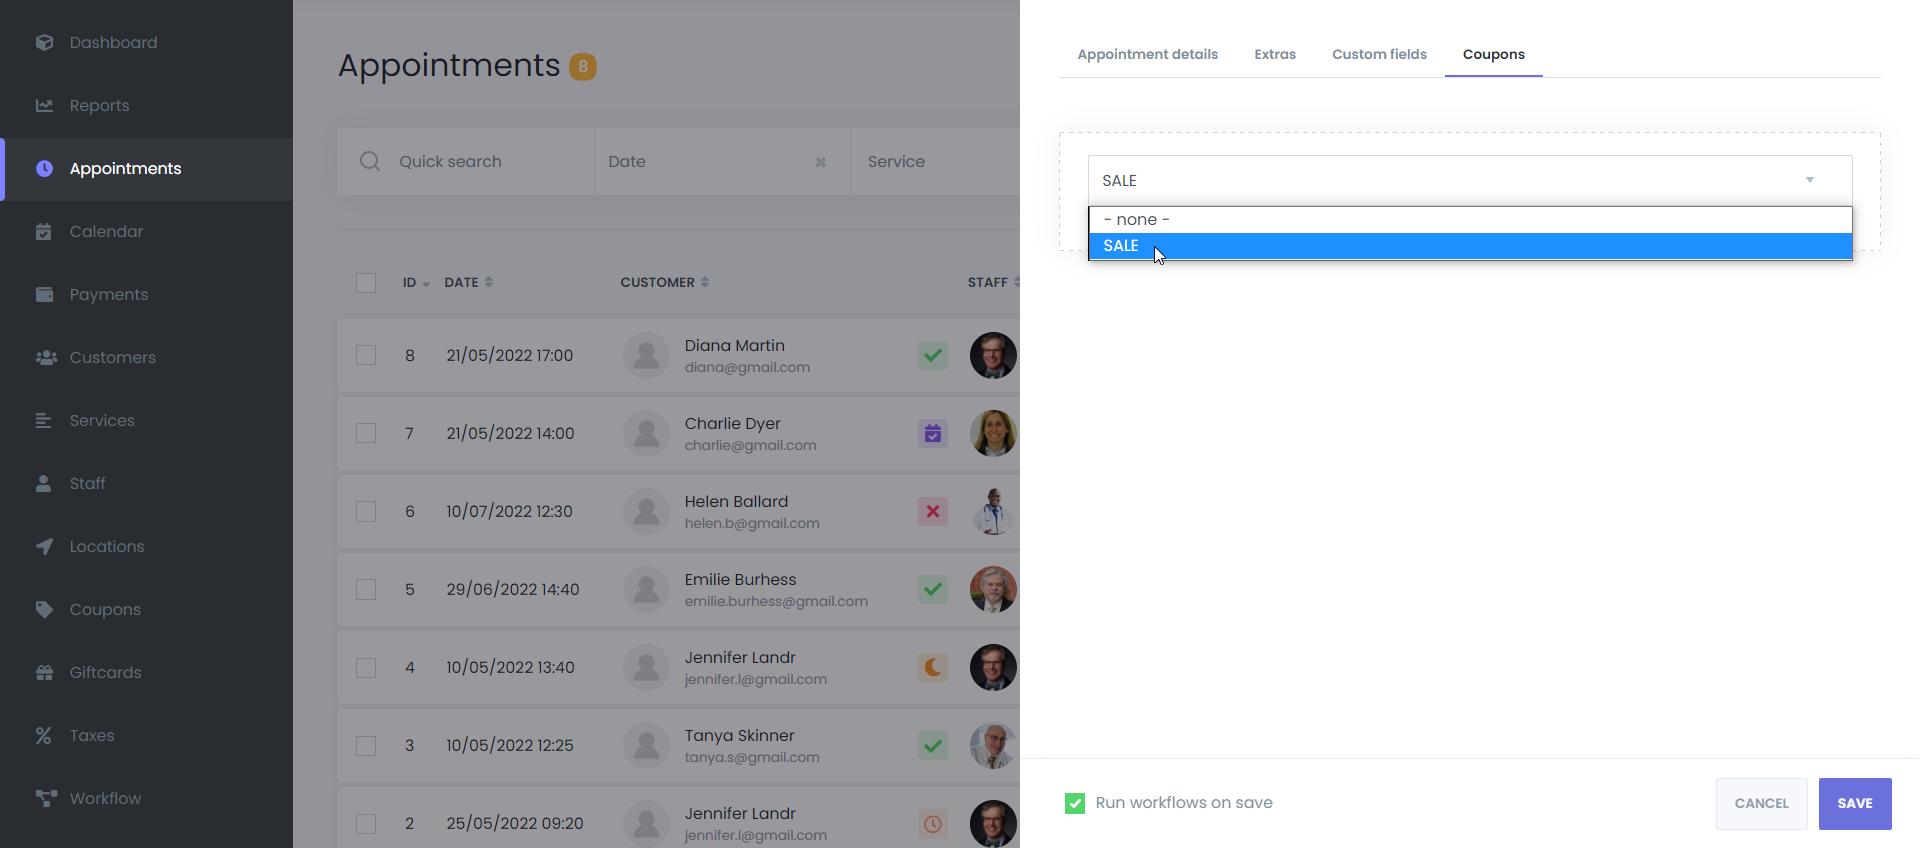Open the Locations arrow icon
The image size is (1920, 848).
[44, 546]
